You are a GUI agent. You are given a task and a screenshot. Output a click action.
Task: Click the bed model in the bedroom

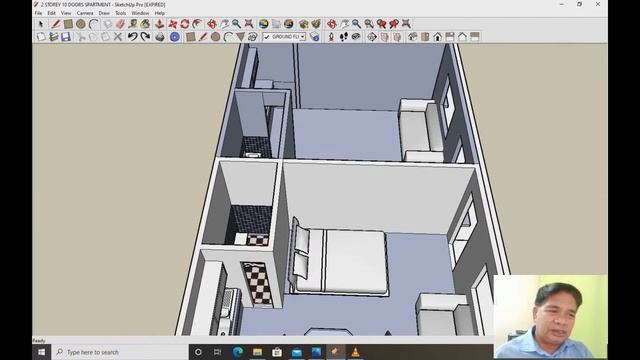[x=339, y=261]
